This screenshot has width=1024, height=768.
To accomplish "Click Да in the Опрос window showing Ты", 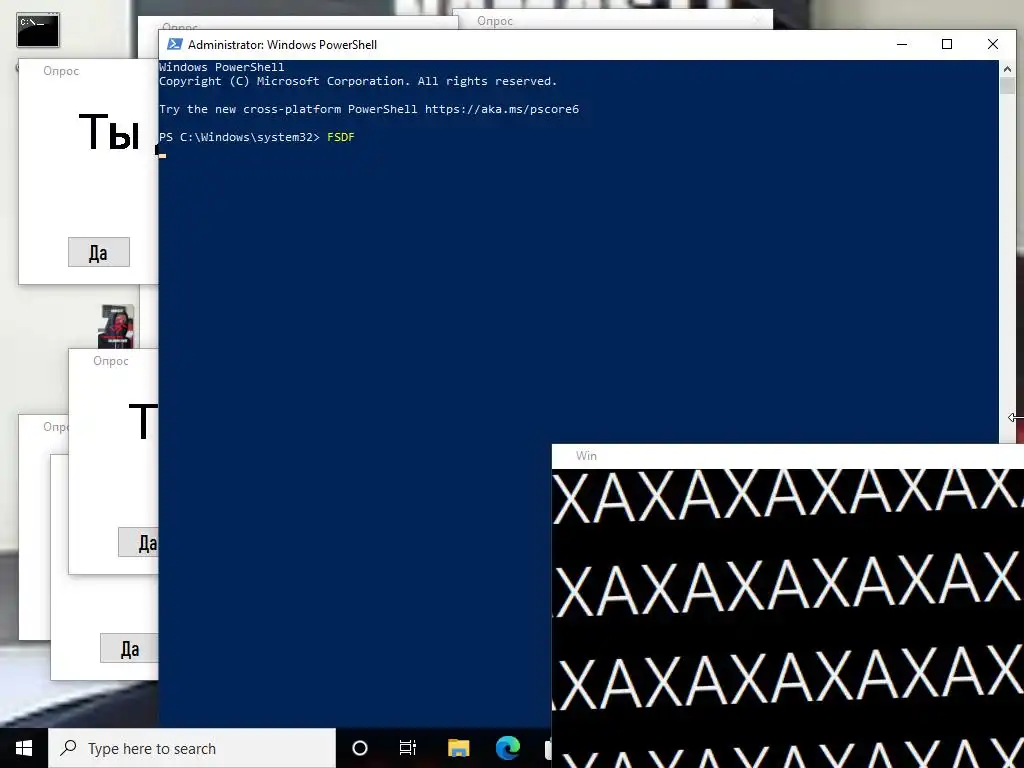I will (x=99, y=252).
